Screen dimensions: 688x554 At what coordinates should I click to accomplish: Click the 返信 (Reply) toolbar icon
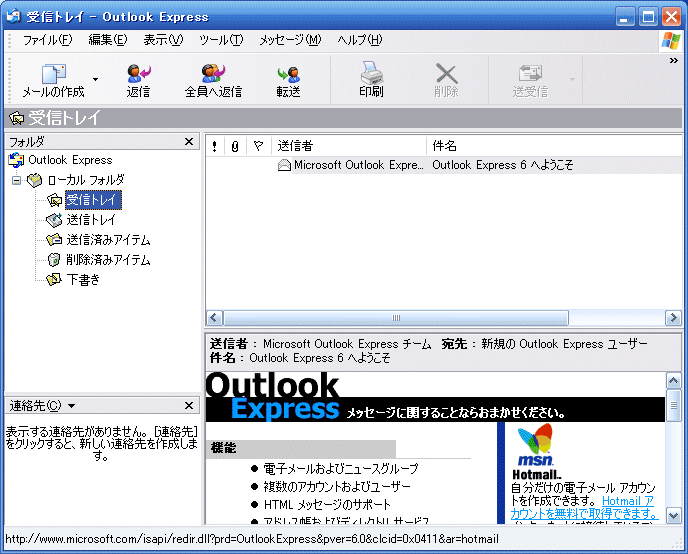(x=139, y=73)
